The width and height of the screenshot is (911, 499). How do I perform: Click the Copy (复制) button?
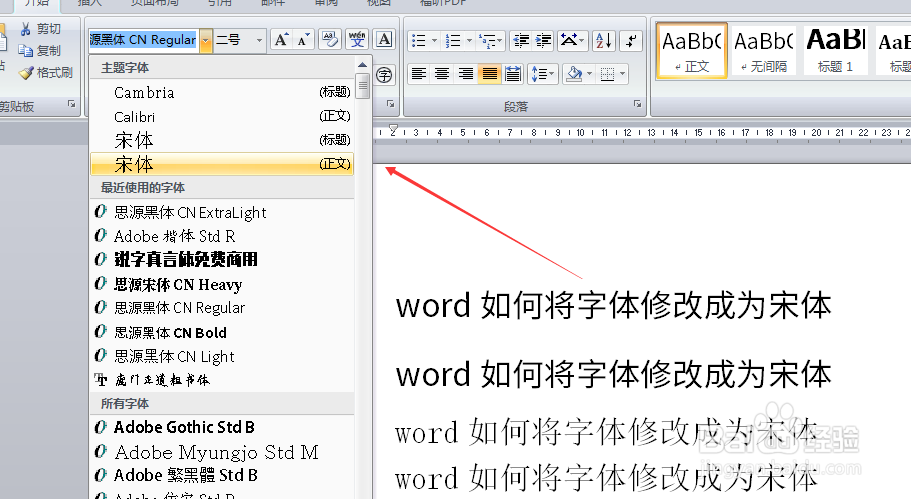[40, 51]
